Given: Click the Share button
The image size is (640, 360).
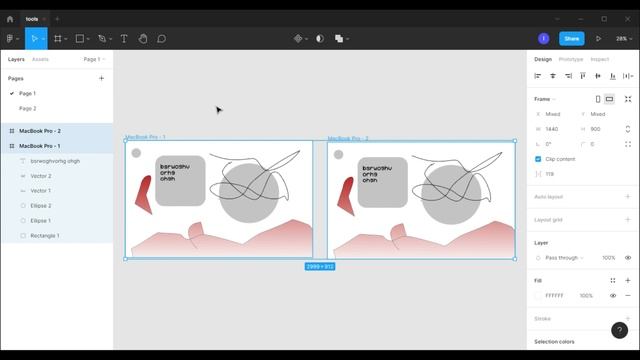Looking at the screenshot, I should (x=571, y=39).
